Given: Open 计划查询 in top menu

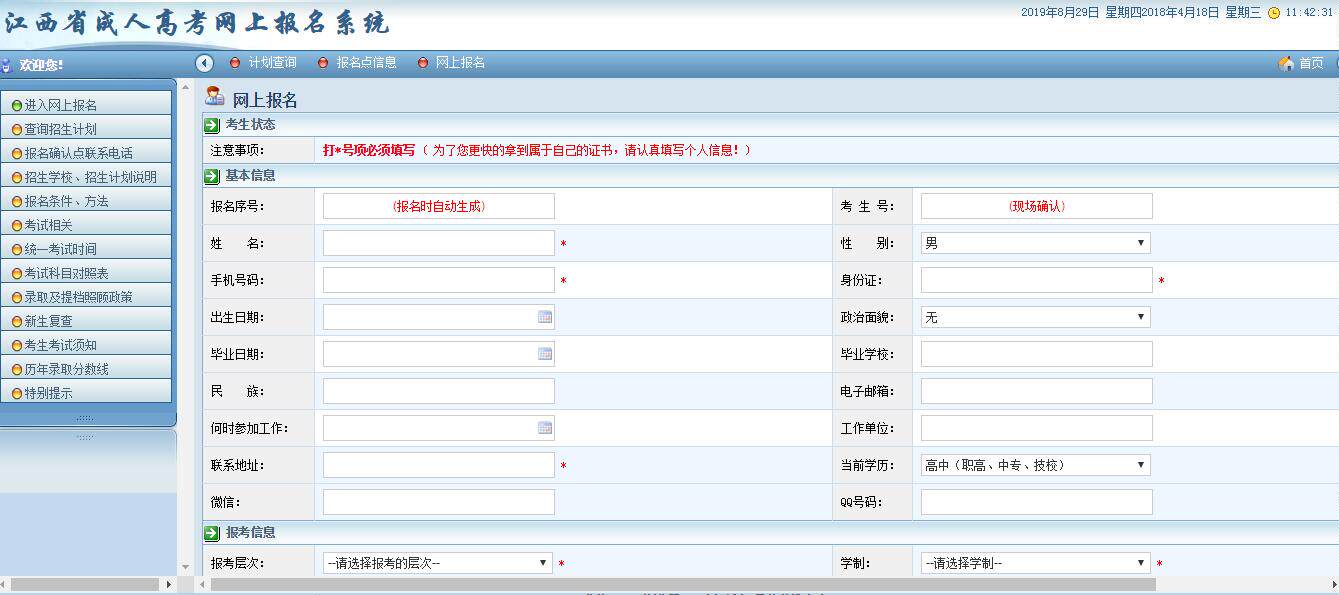Looking at the screenshot, I should 273,63.
